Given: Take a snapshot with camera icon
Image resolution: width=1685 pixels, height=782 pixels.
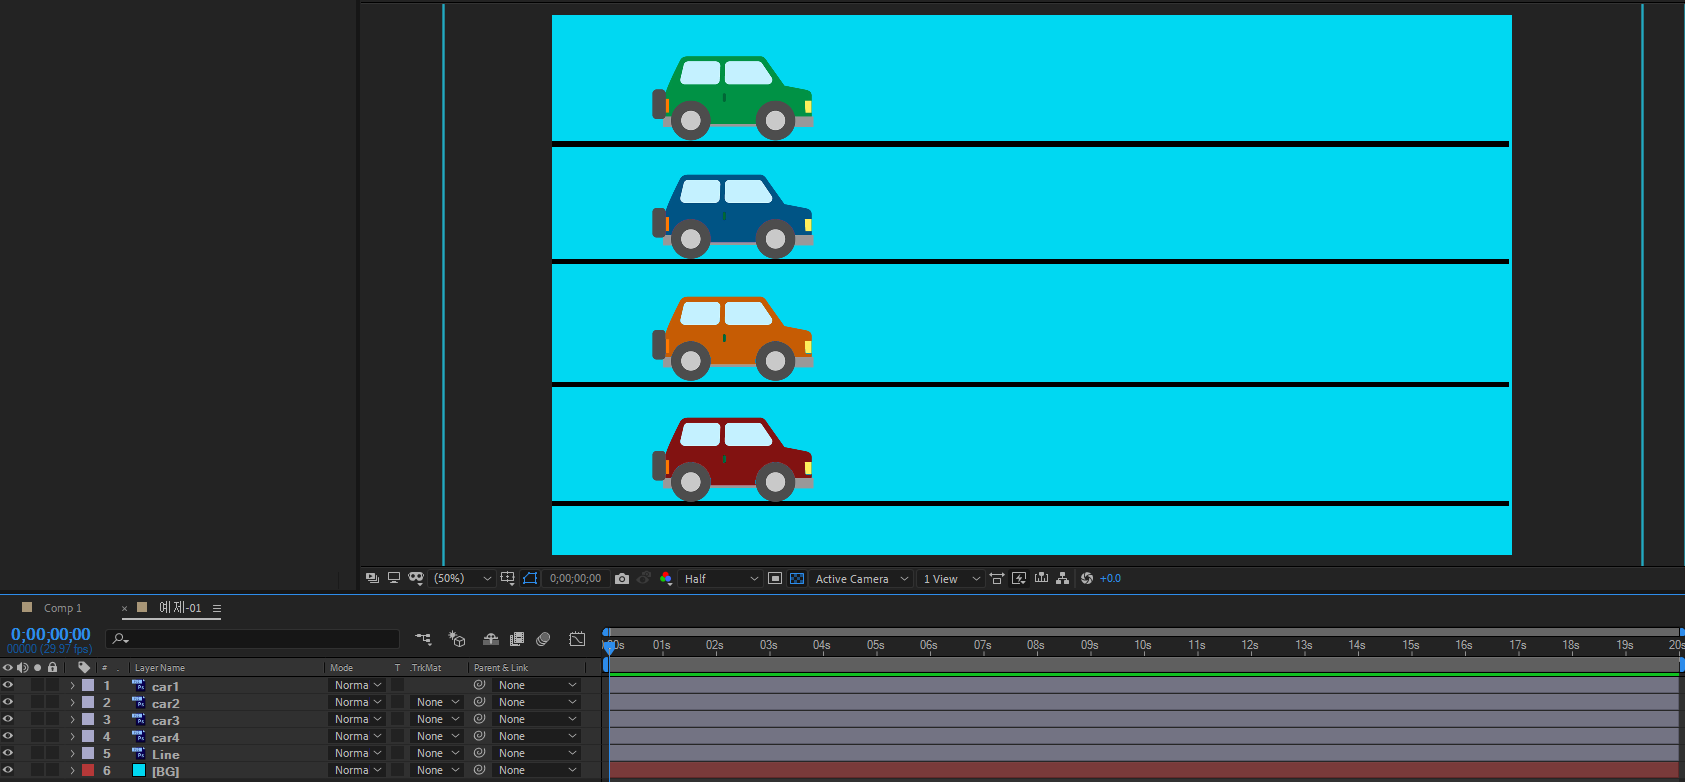Looking at the screenshot, I should point(622,578).
